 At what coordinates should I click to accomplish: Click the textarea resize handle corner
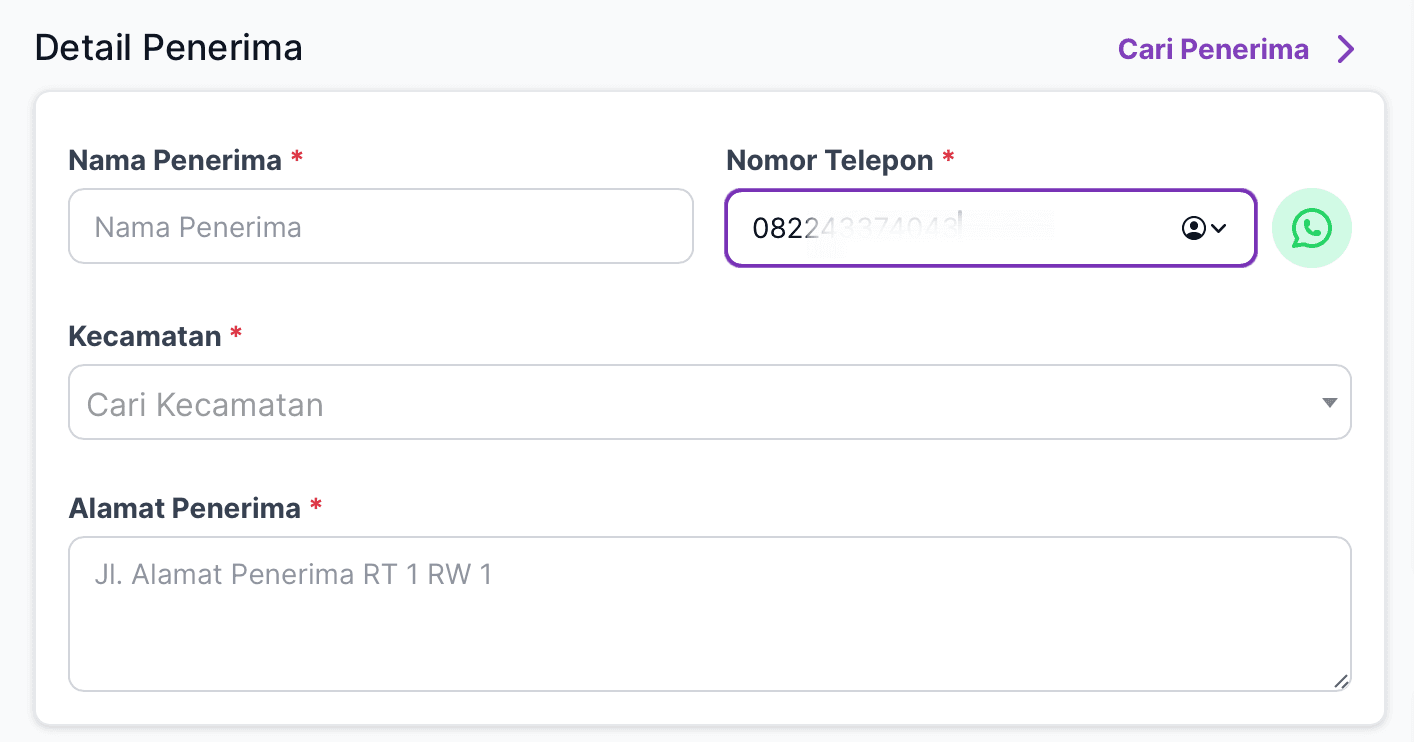[1341, 681]
